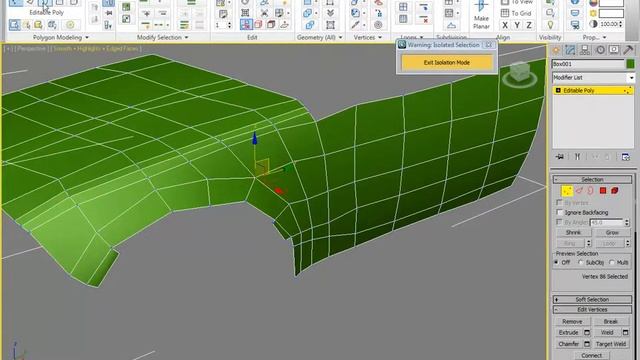
Task: Toggle By Angle checkbox
Action: (x=560, y=222)
